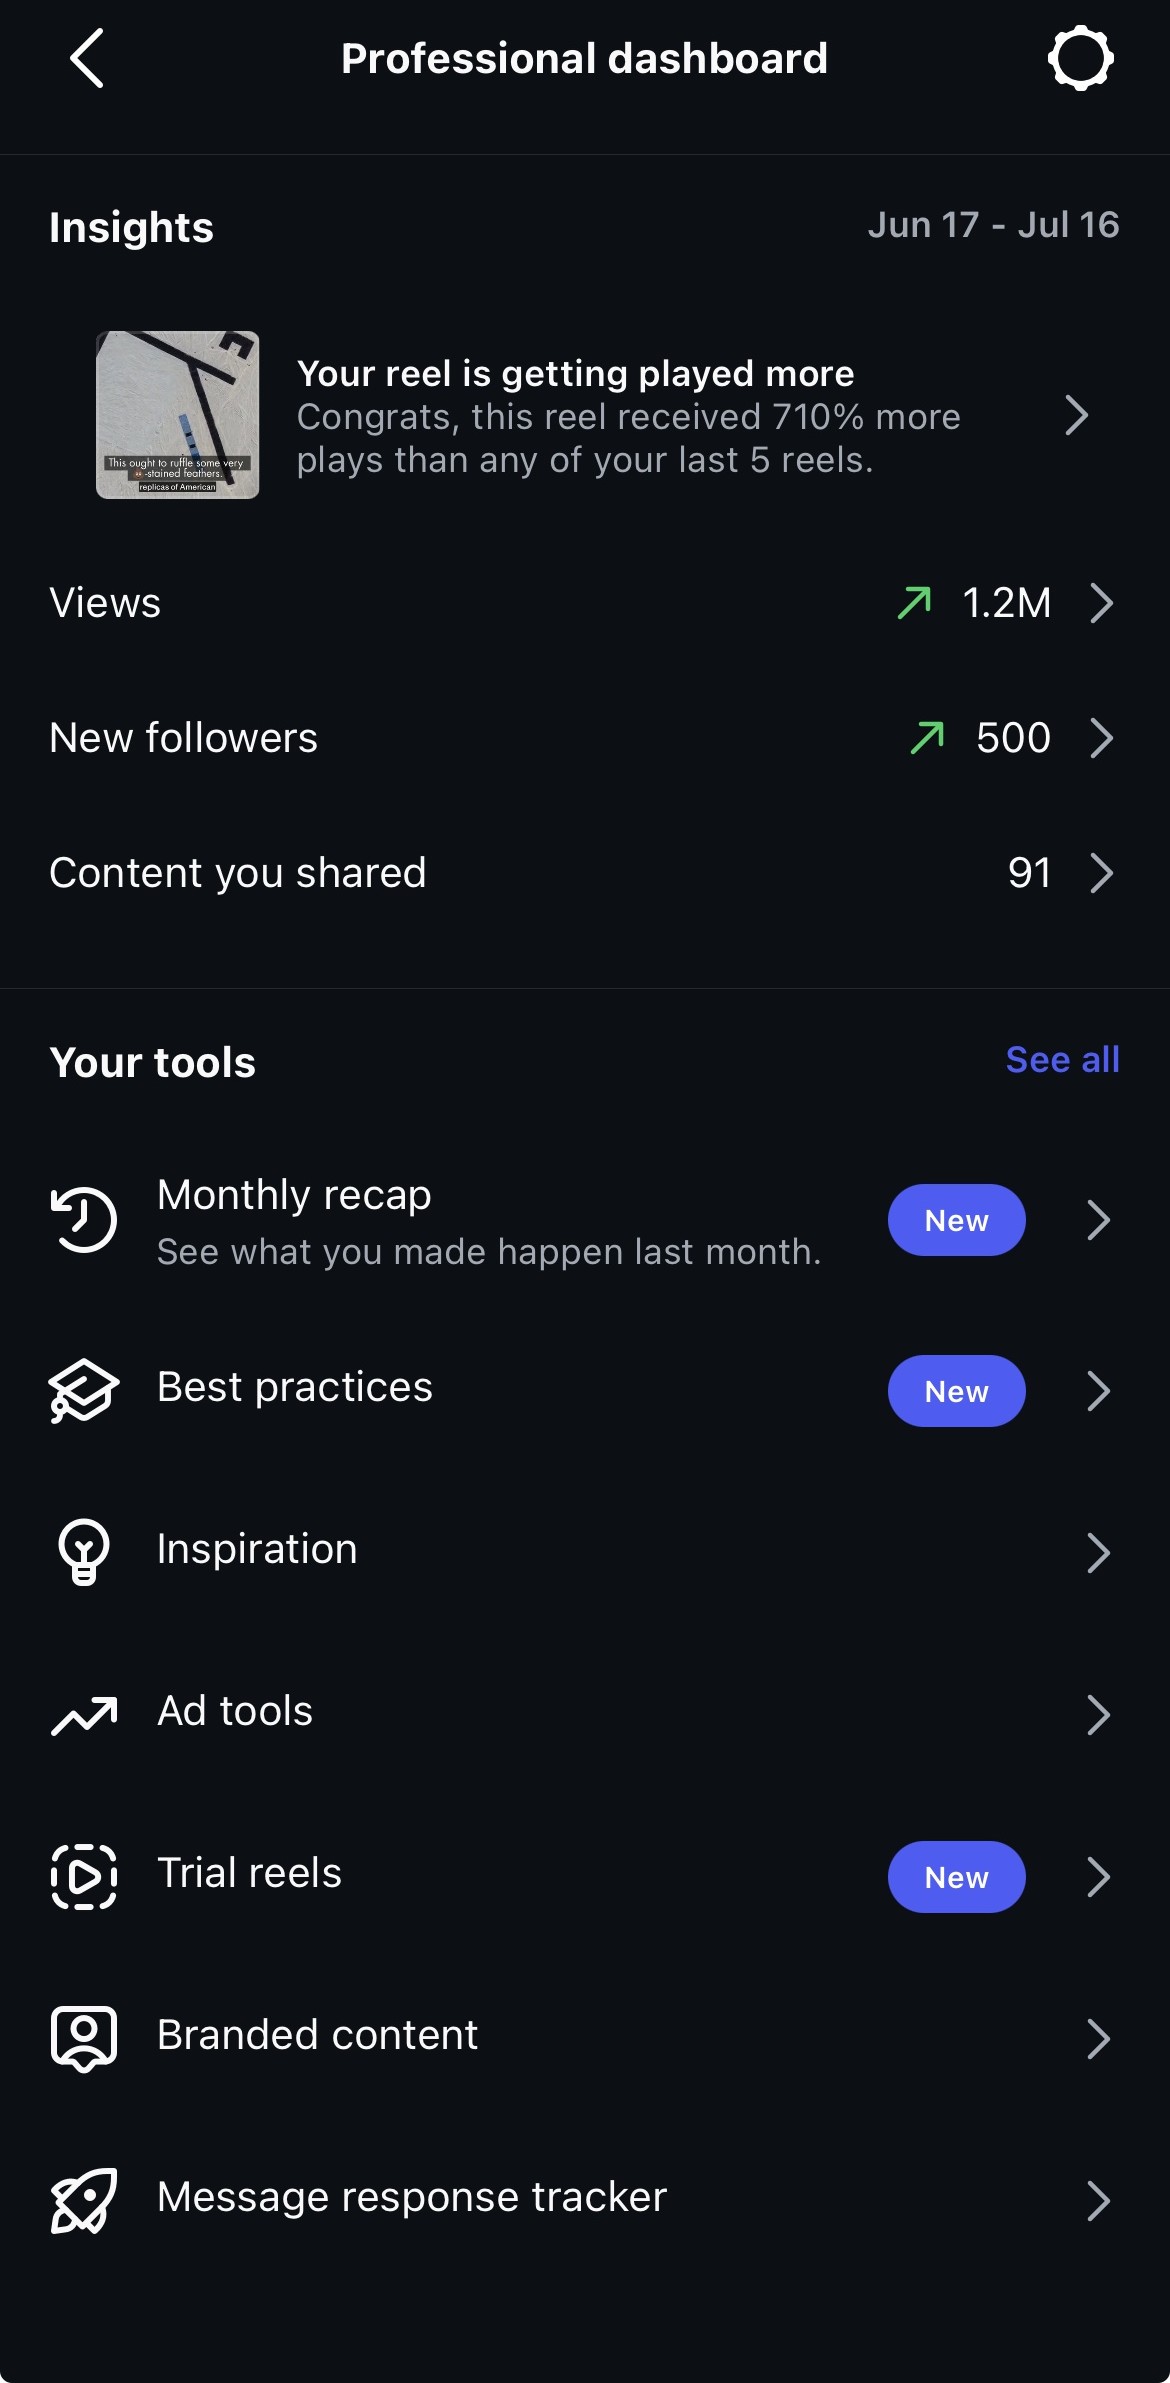Open the Inspiration menu item
This screenshot has width=1170, height=2383.
[x=585, y=1552]
